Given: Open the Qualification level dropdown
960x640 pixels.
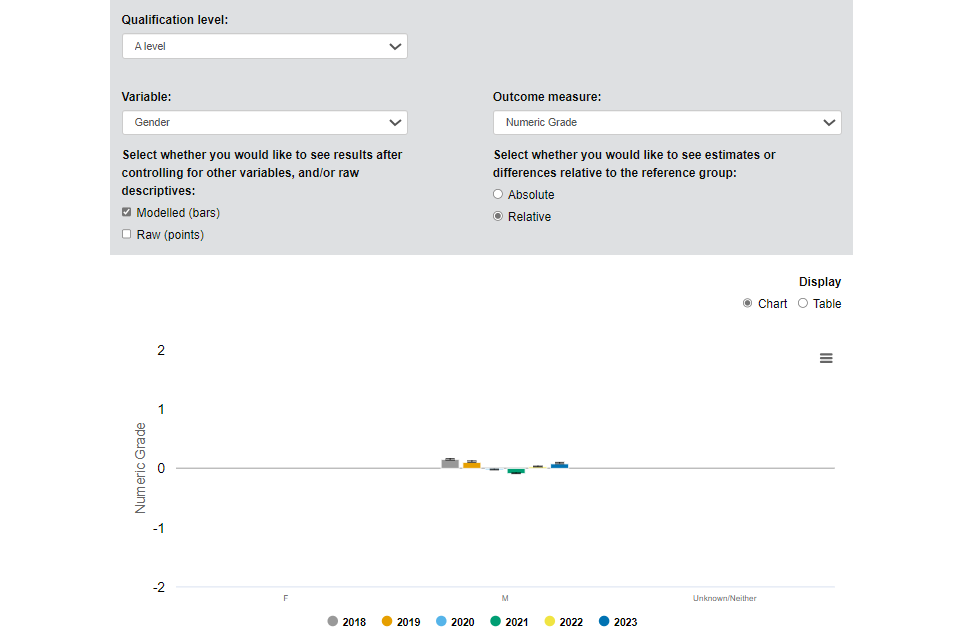Looking at the screenshot, I should [x=264, y=46].
